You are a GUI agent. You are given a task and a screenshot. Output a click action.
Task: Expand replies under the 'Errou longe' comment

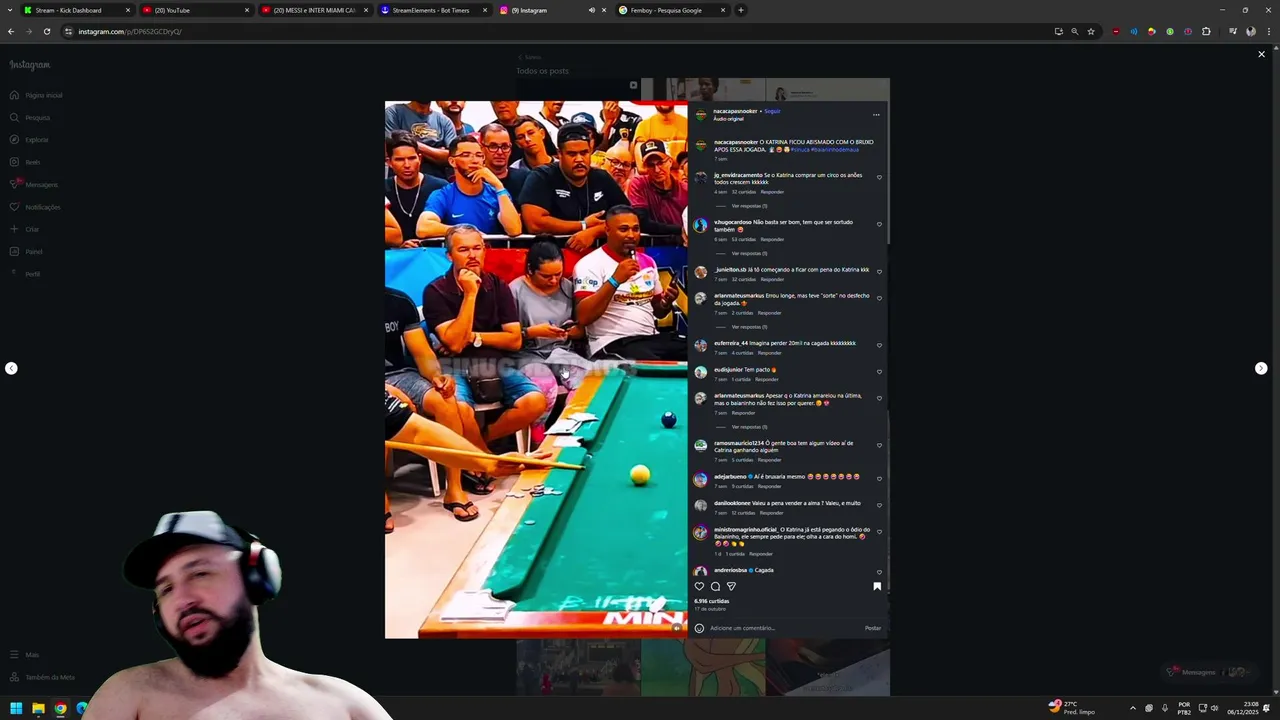point(749,327)
